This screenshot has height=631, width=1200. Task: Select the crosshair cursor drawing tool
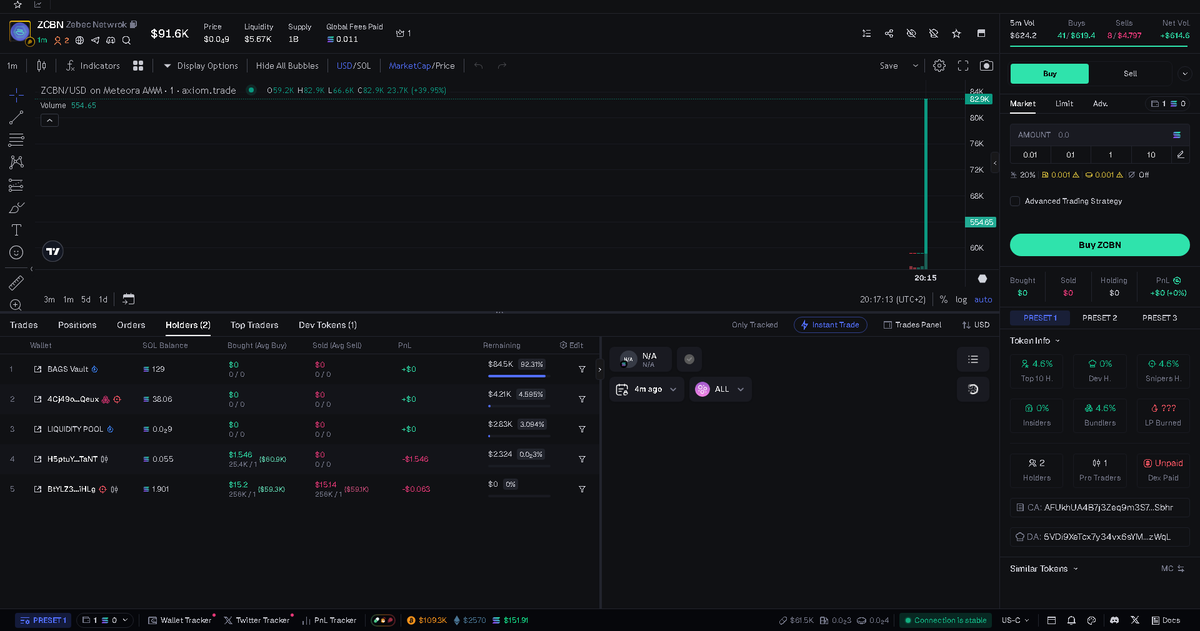pyautogui.click(x=16, y=95)
